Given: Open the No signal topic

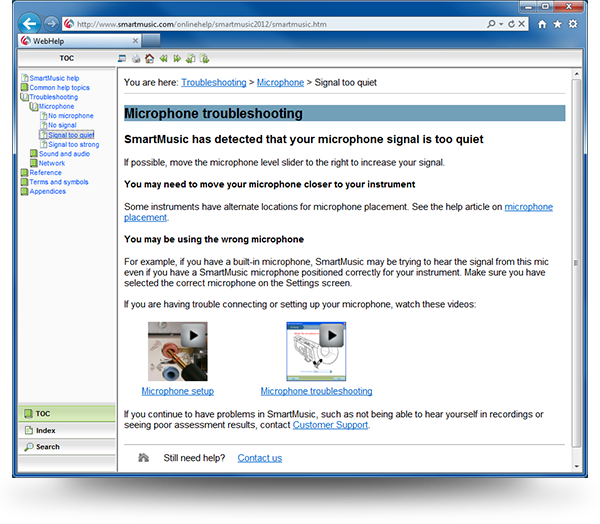Looking at the screenshot, I should tap(62, 125).
